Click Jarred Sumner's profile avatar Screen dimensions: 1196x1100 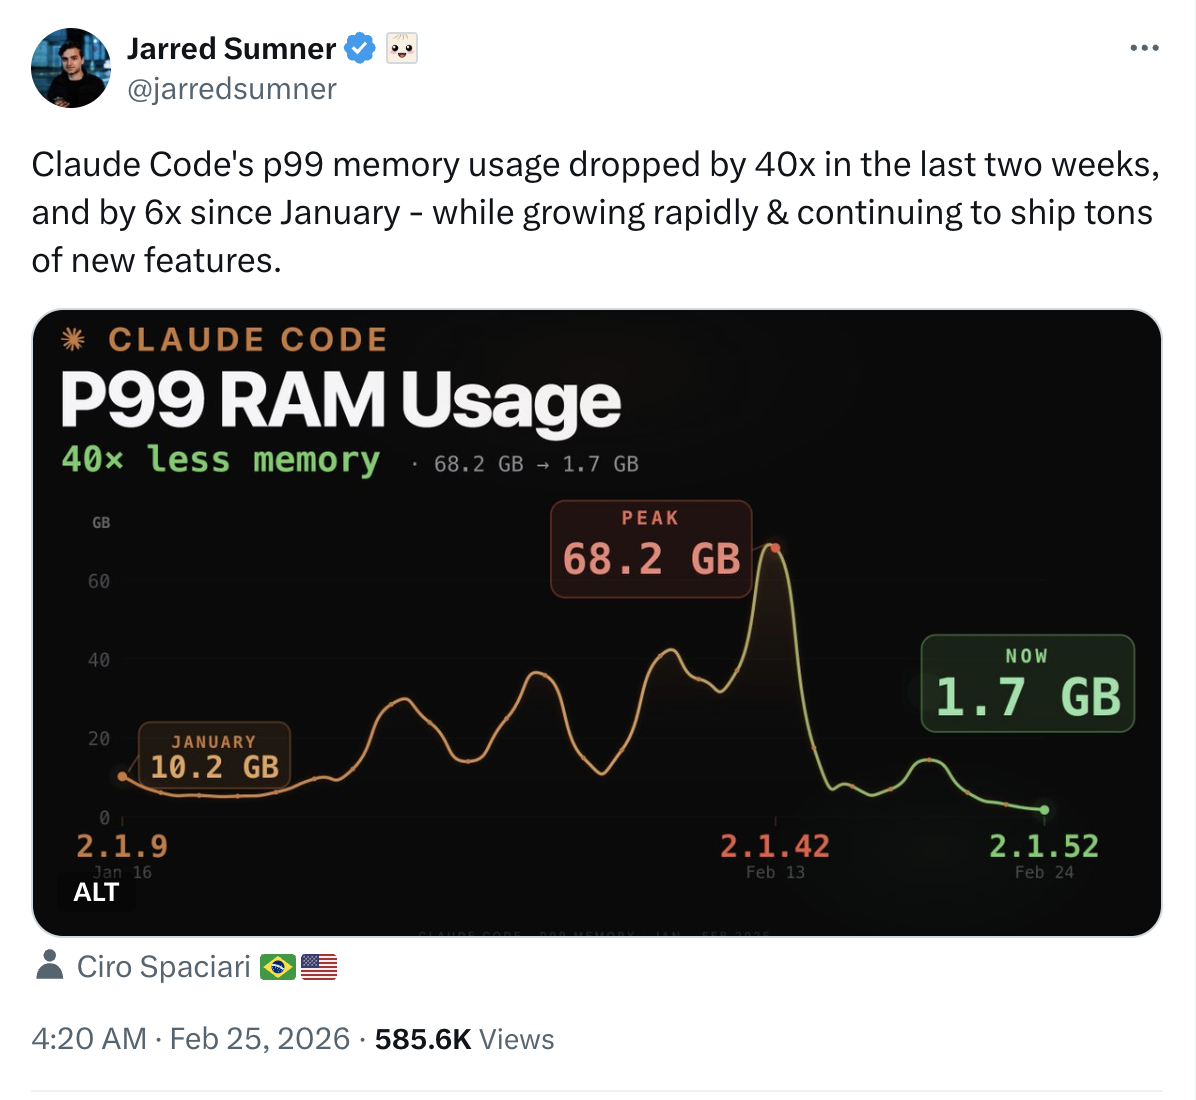71,68
